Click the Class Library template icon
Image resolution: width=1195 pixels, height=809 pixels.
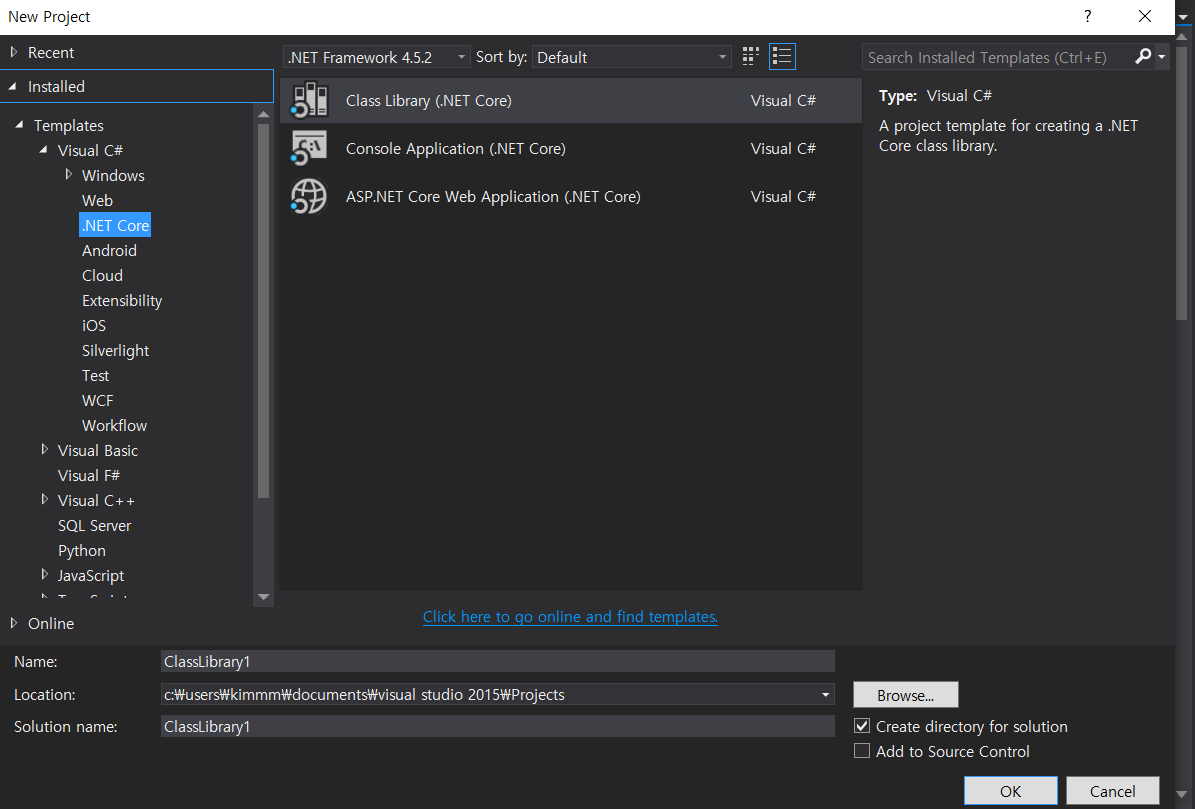(309, 101)
